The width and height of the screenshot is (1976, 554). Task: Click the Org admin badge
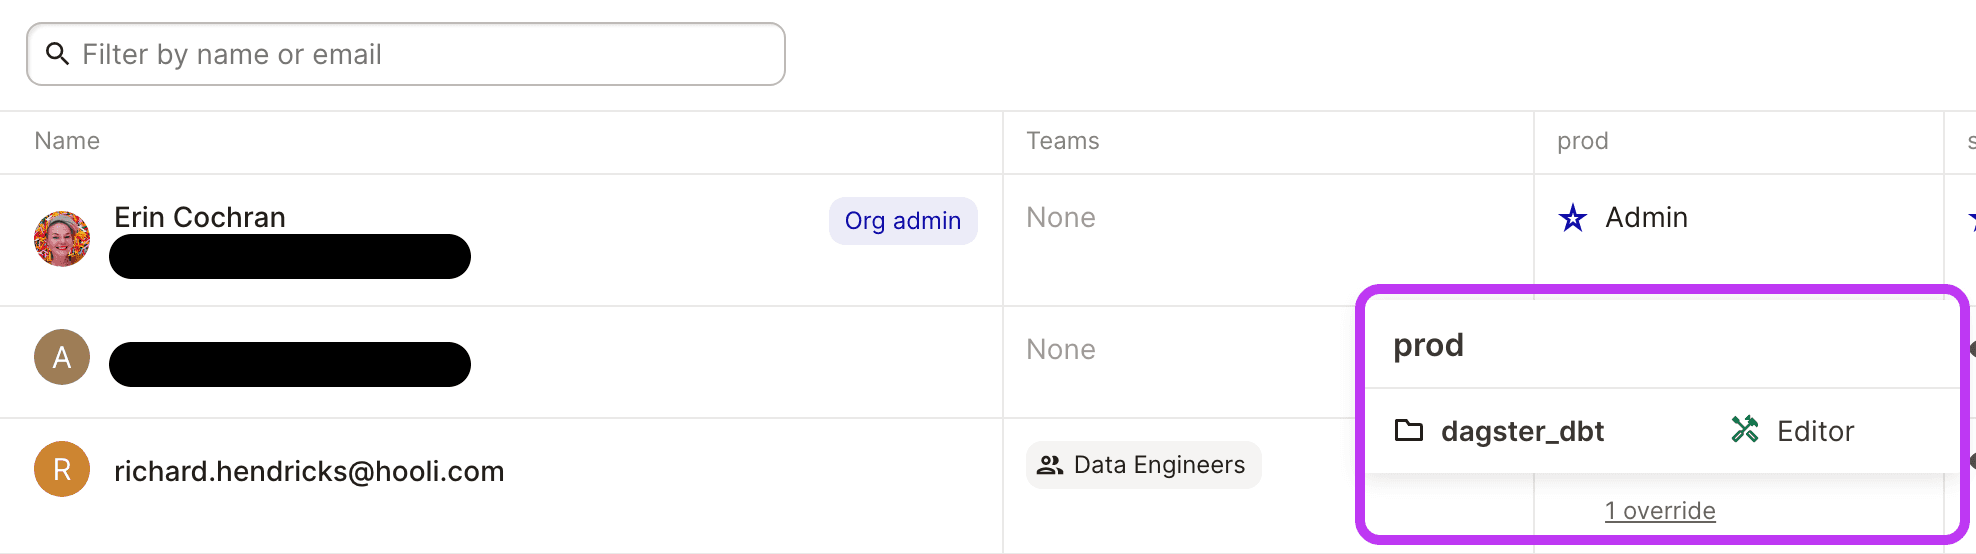coord(903,221)
